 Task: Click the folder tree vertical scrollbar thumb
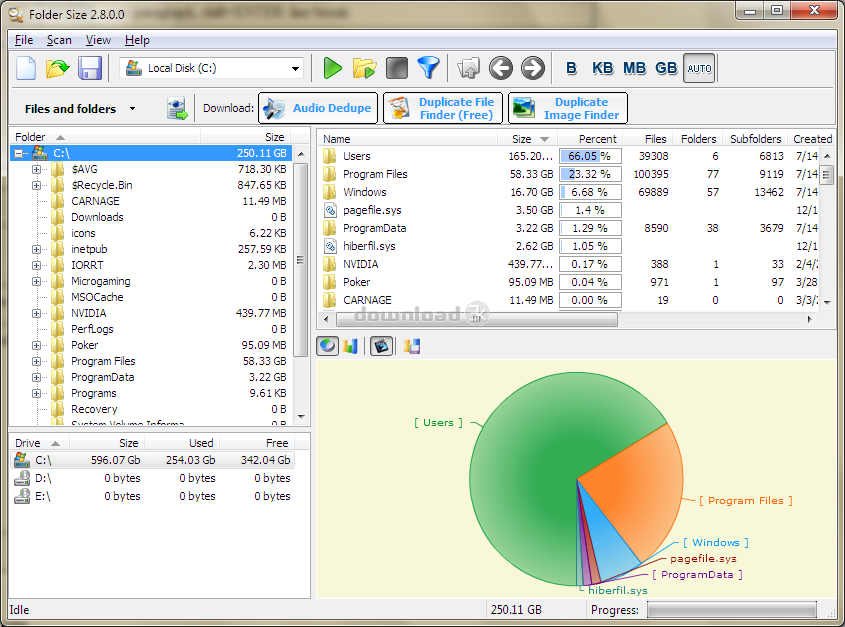tap(301, 260)
